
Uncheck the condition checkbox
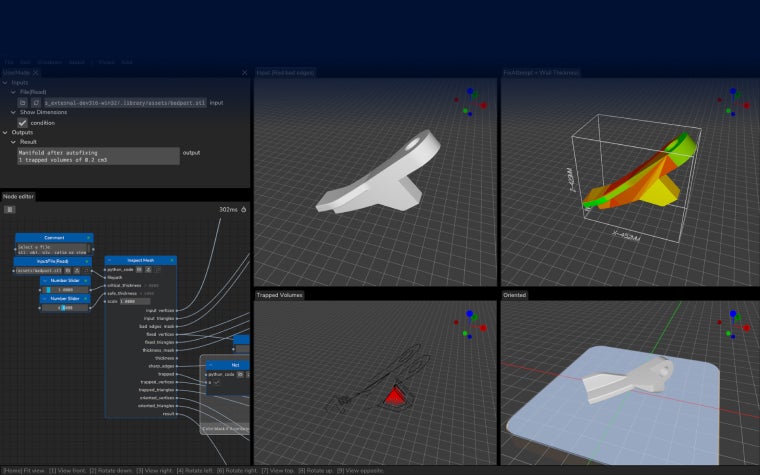click(x=22, y=123)
